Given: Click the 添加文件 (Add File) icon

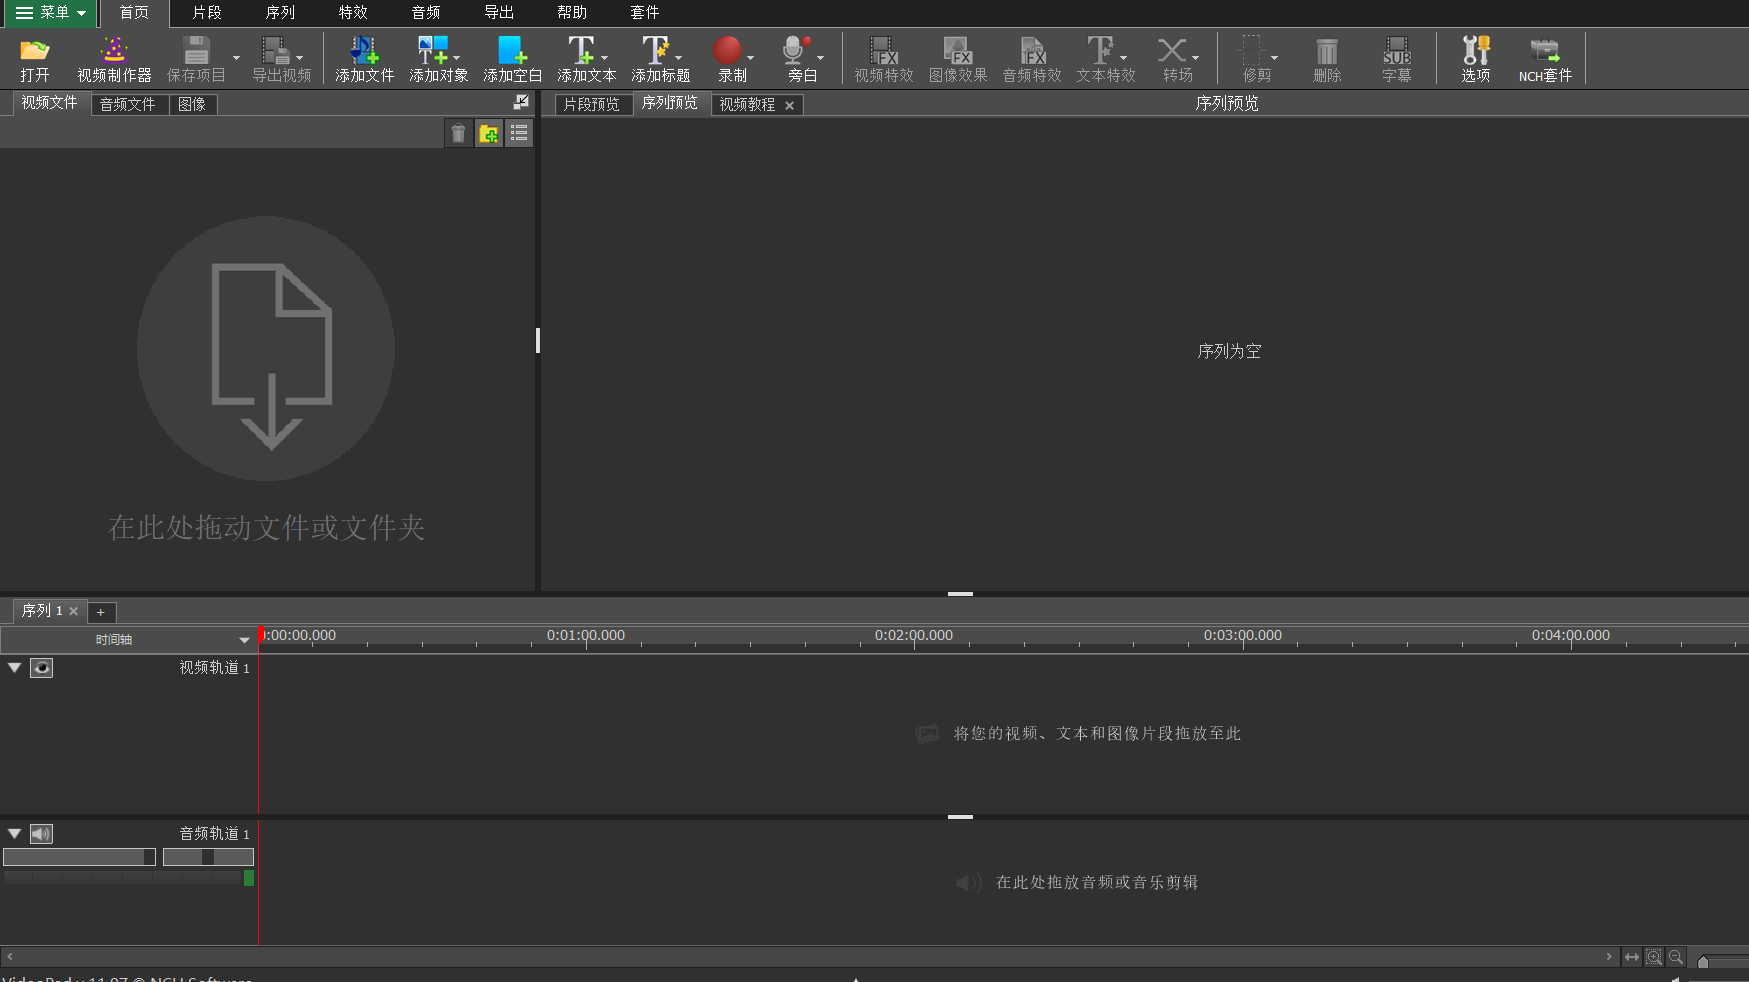Looking at the screenshot, I should [x=364, y=58].
